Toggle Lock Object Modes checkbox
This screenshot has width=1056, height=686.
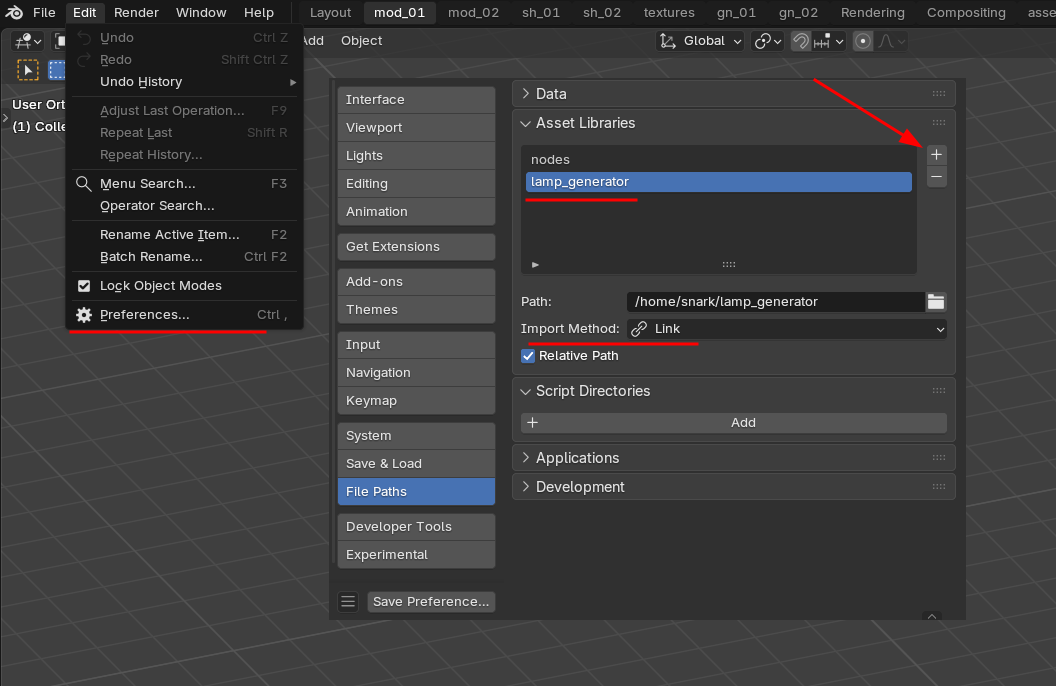84,285
